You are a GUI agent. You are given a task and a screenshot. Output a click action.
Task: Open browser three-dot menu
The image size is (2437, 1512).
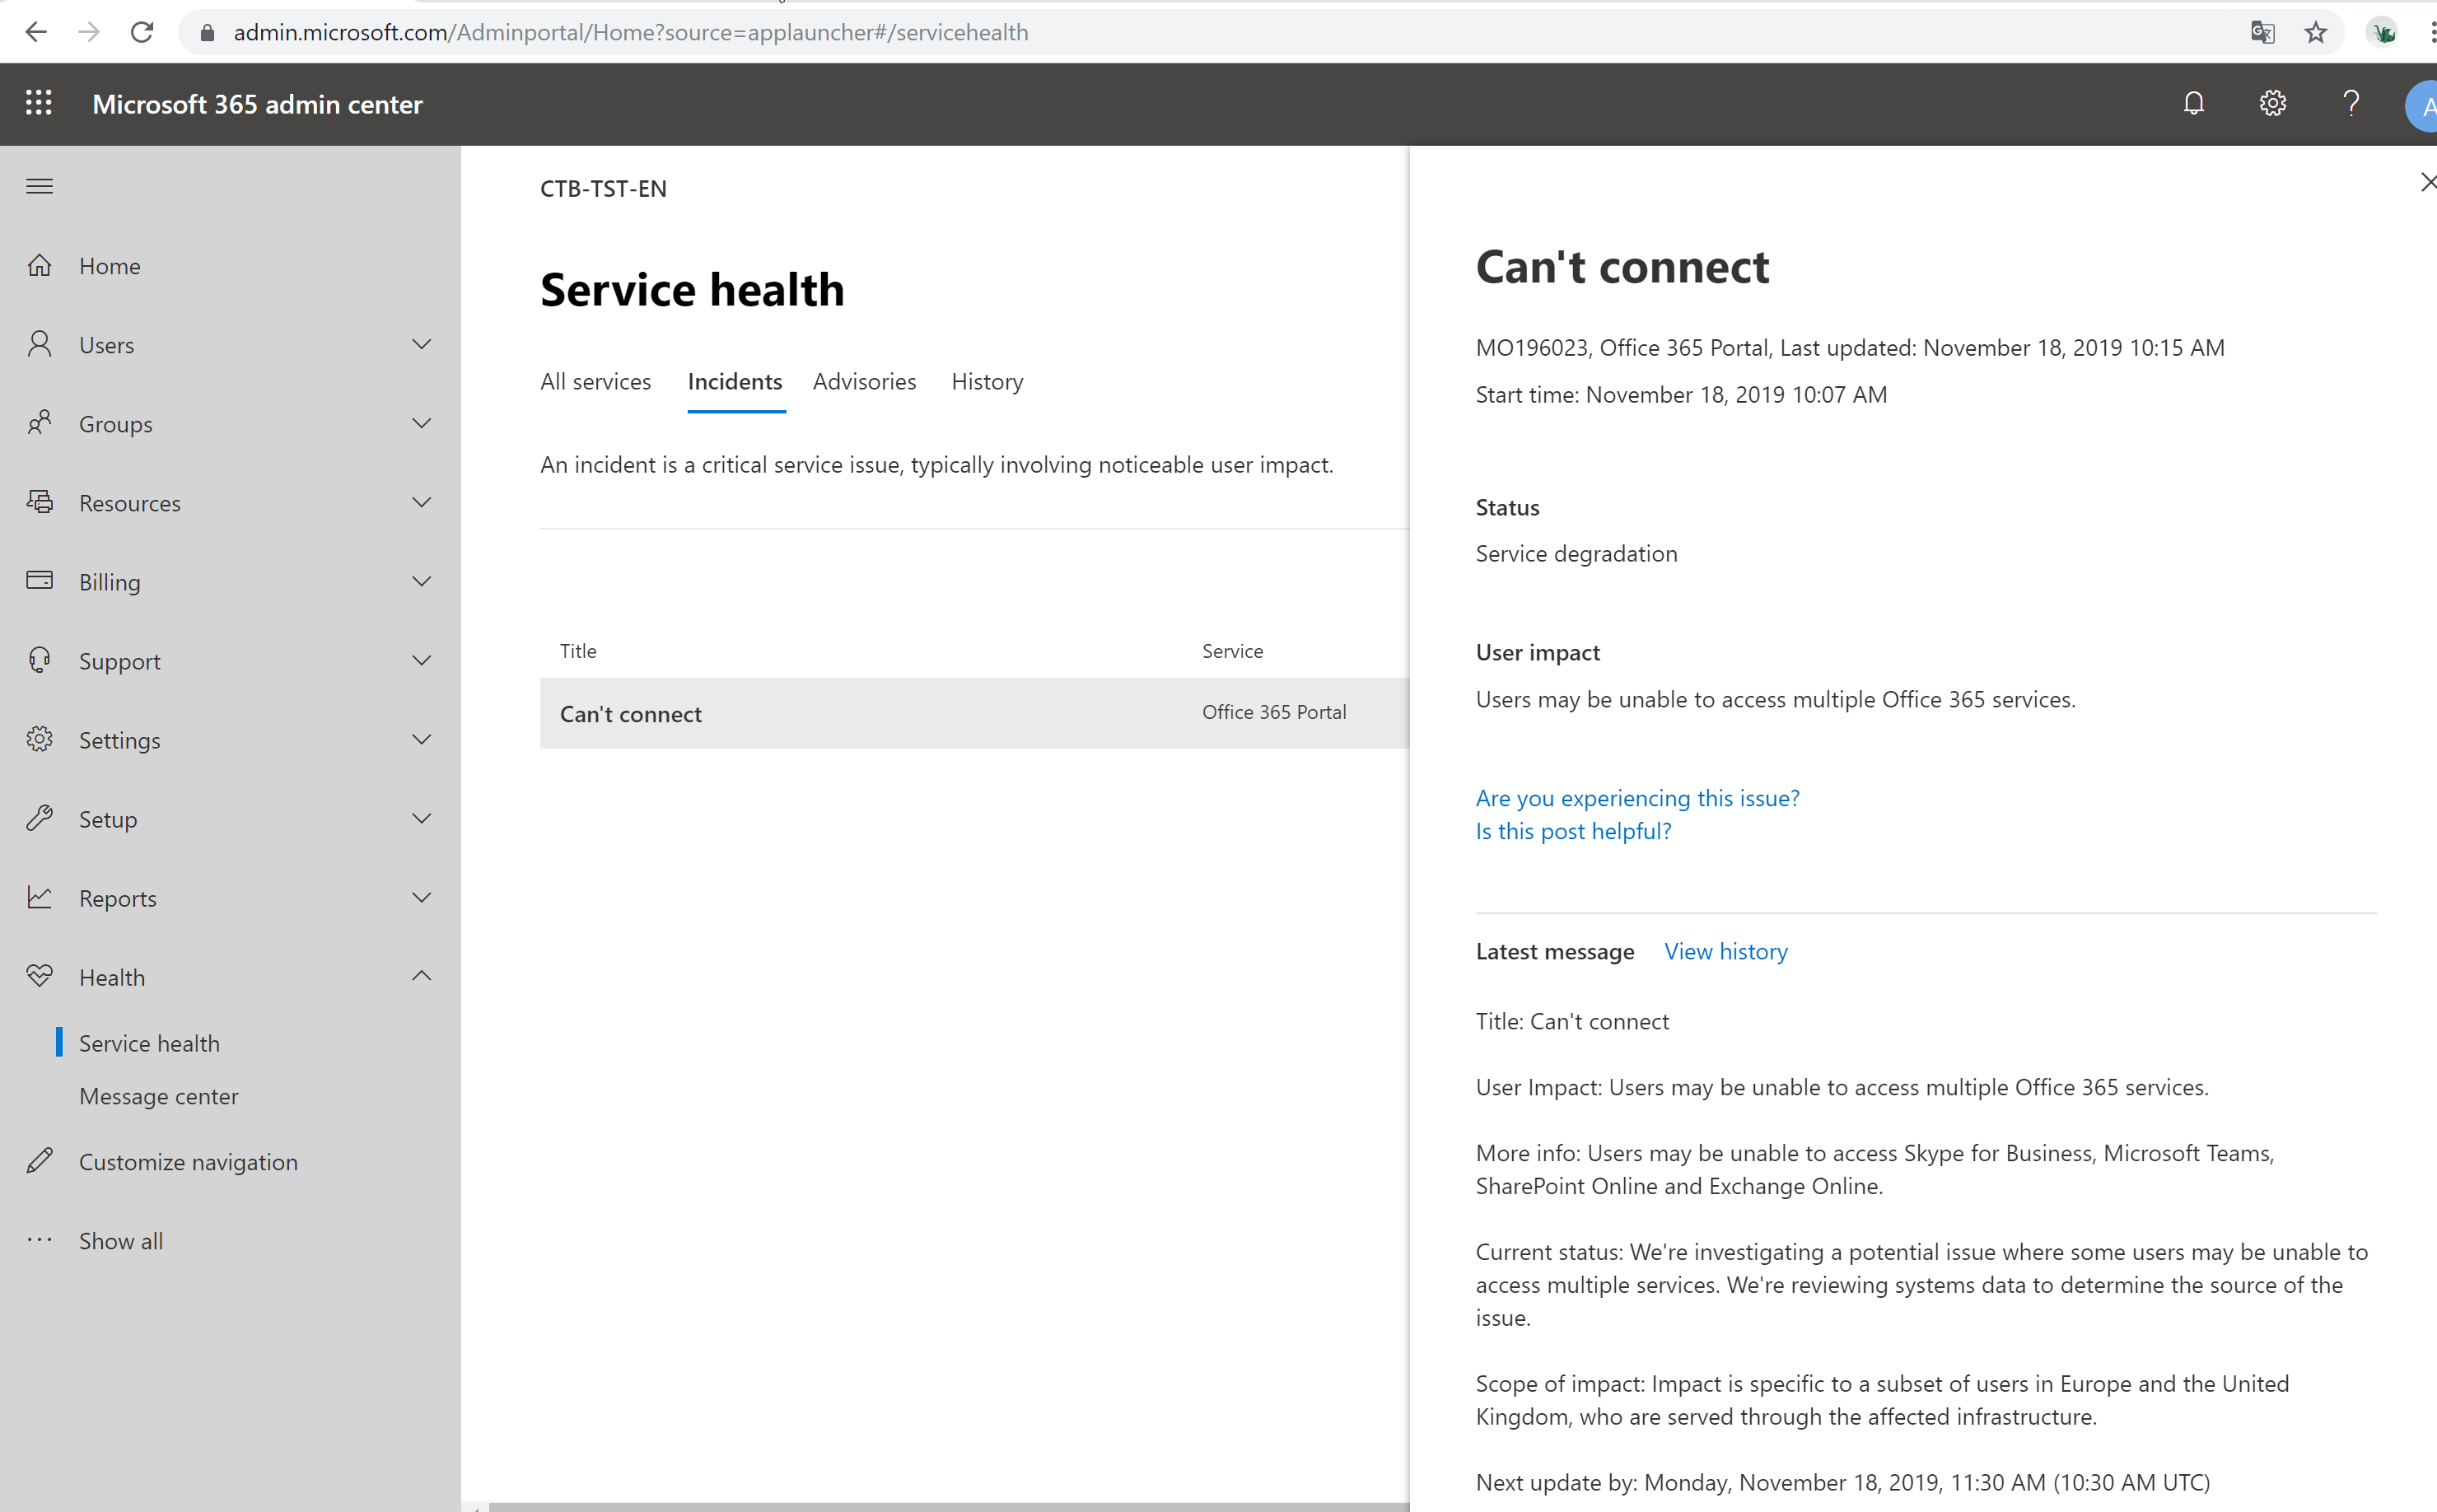pyautogui.click(x=2431, y=32)
